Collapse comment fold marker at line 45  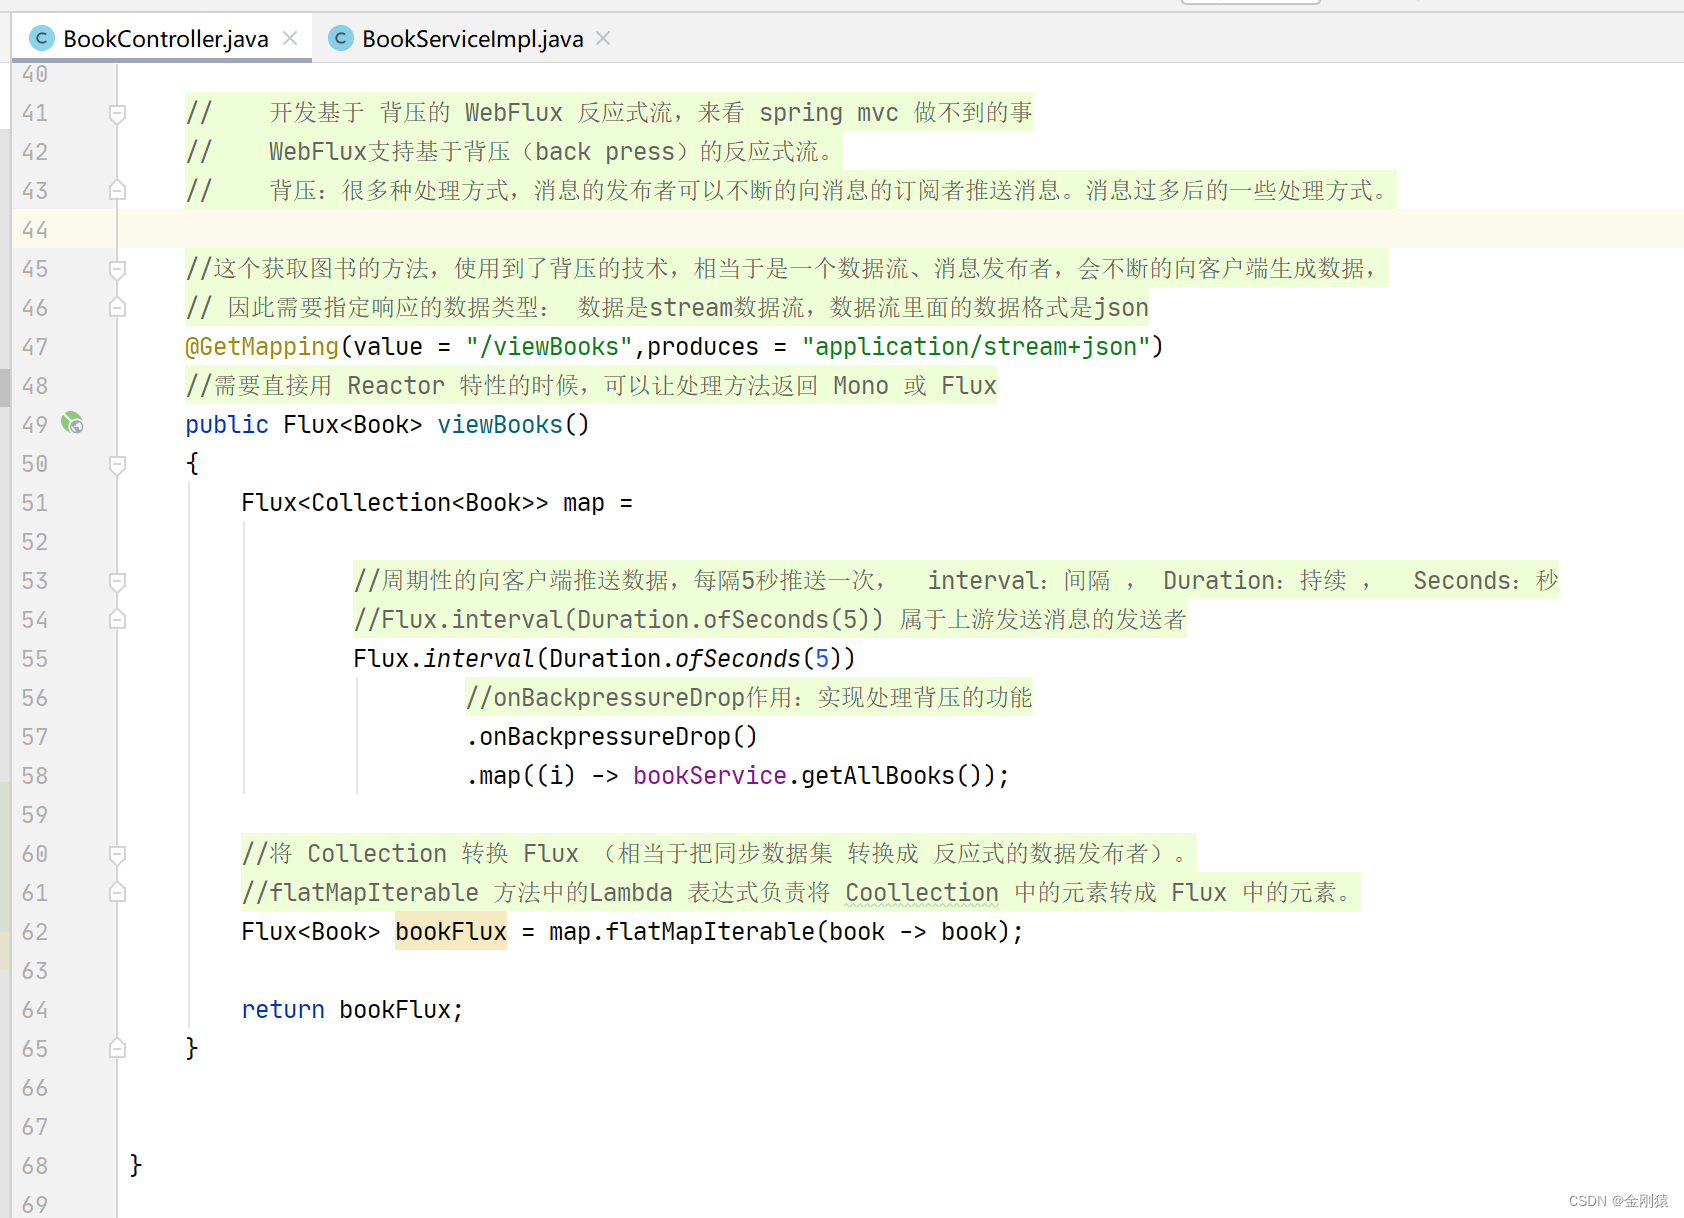click(x=117, y=269)
